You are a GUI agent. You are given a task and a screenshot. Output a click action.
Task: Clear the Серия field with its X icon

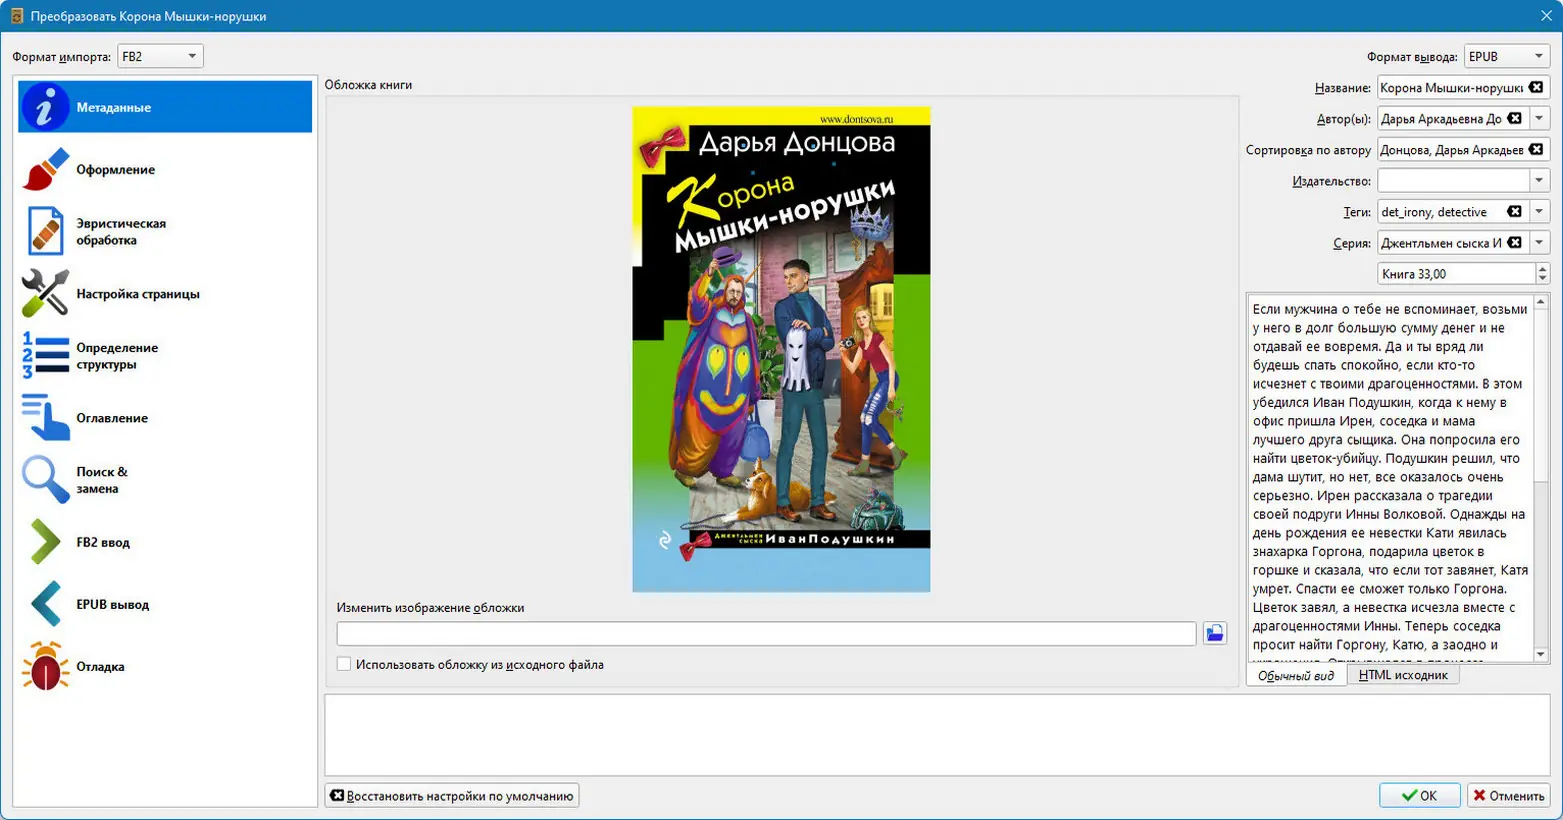pos(1515,243)
